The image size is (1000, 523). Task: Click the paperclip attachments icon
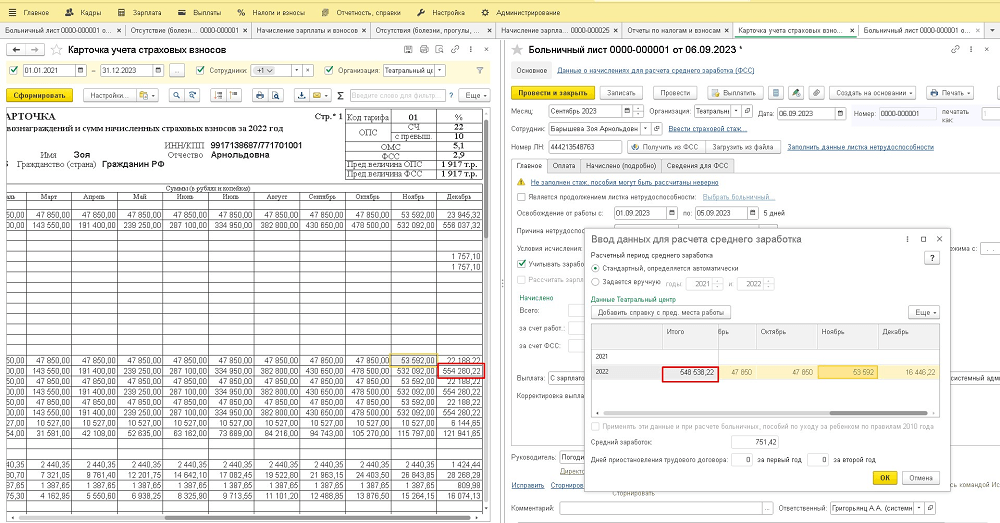coord(816,92)
